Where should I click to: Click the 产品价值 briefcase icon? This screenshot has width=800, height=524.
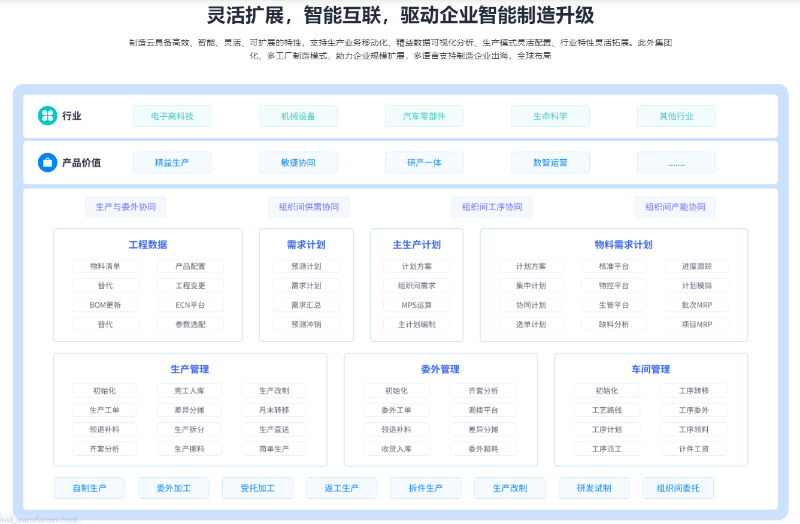pos(47,163)
